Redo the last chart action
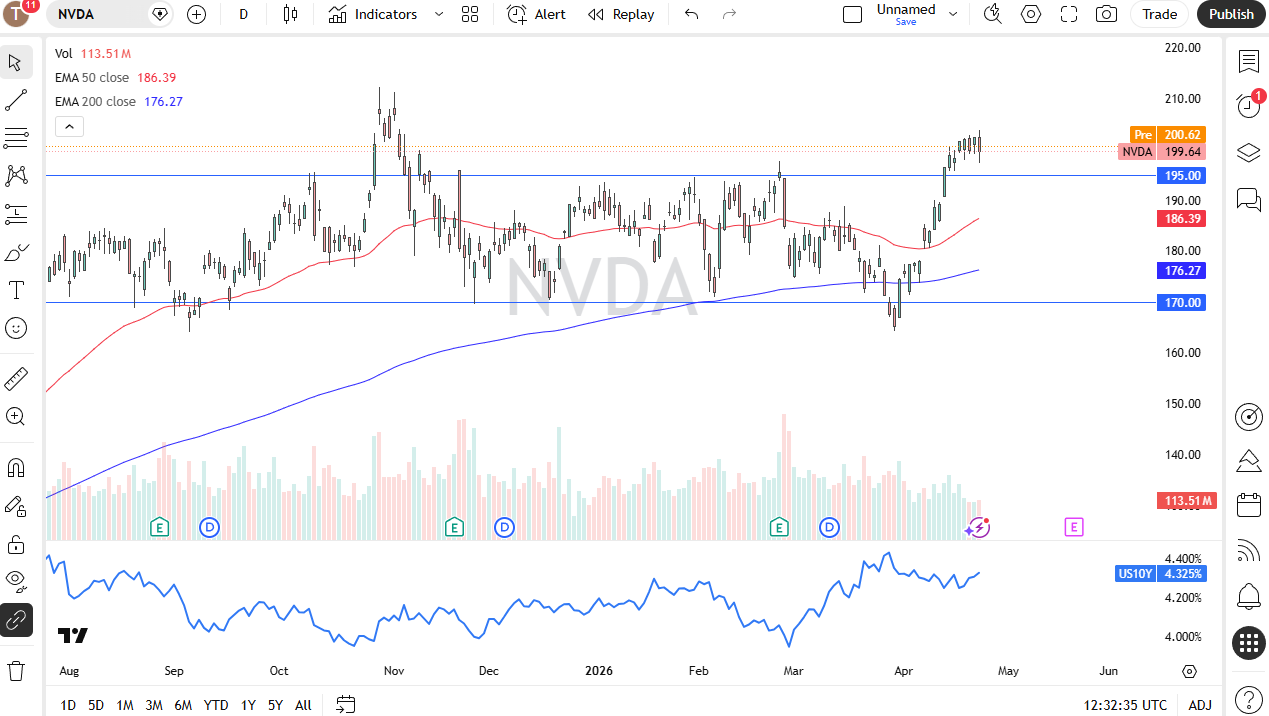This screenshot has width=1269, height=716. click(729, 14)
